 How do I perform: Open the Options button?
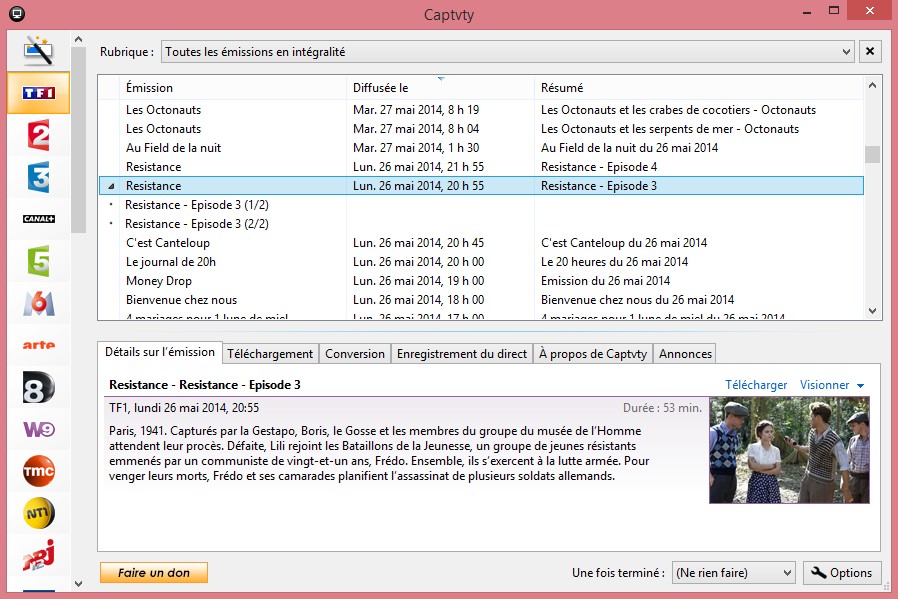pos(841,573)
